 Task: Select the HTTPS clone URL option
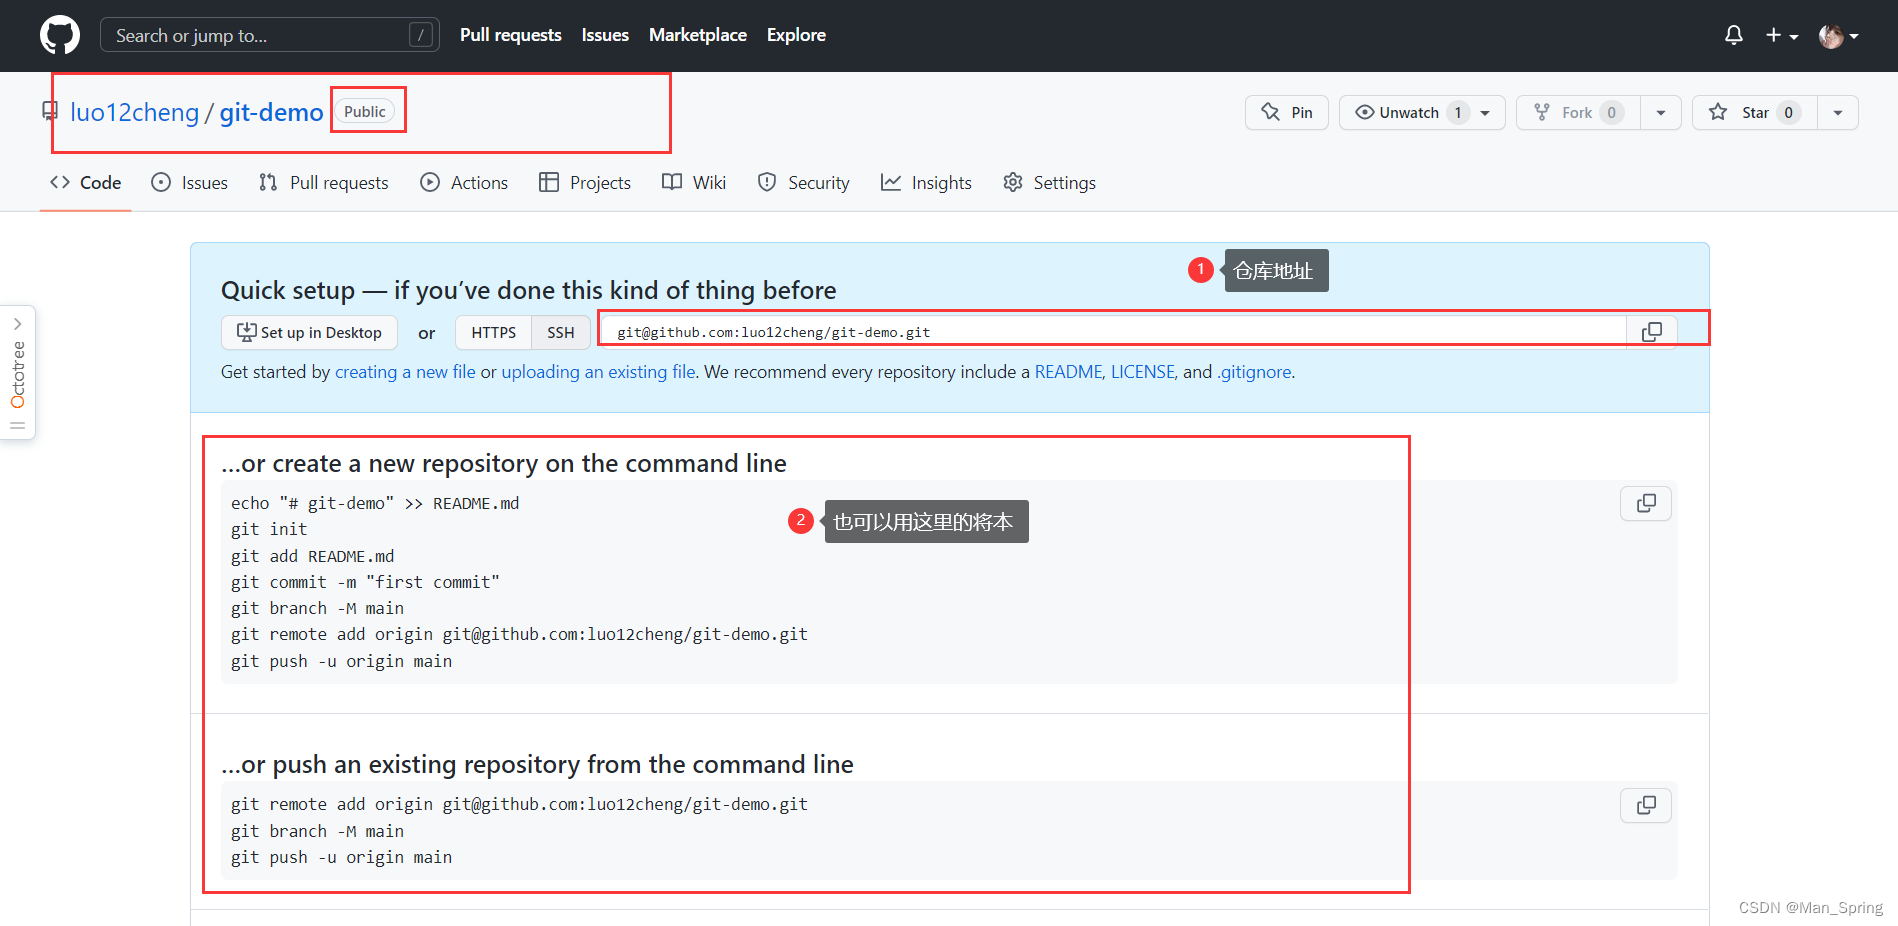pos(494,332)
